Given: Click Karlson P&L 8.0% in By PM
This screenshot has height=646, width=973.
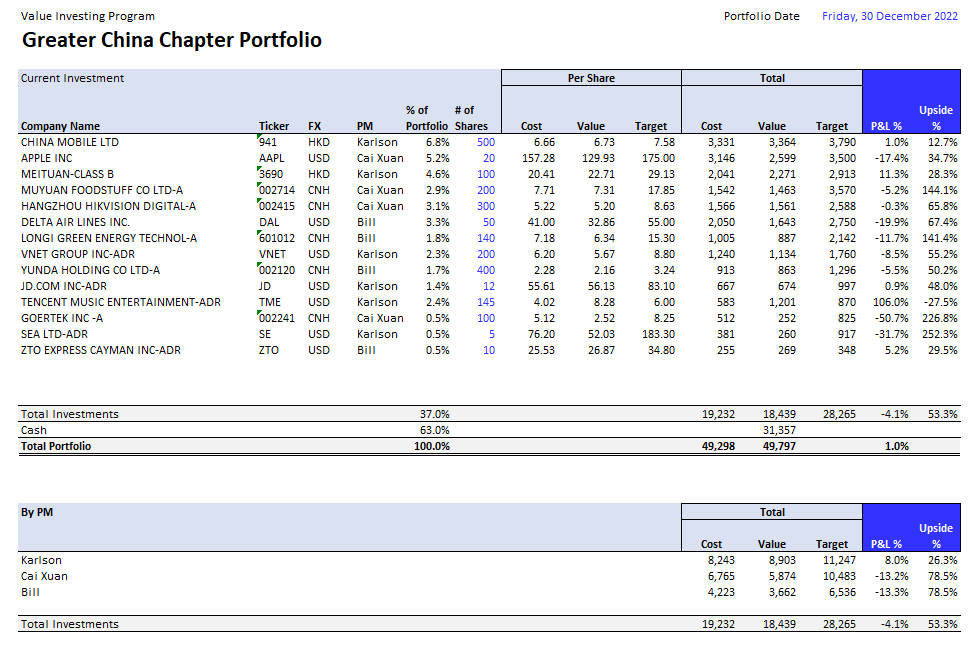Looking at the screenshot, I should pos(897,560).
